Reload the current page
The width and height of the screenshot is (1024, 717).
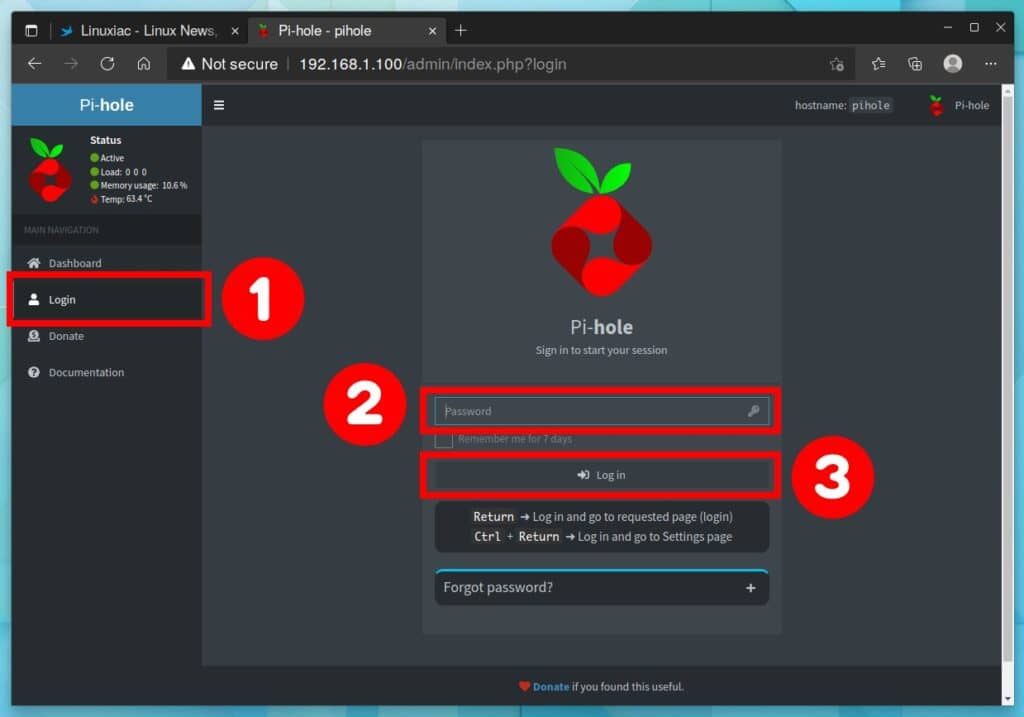tap(108, 63)
